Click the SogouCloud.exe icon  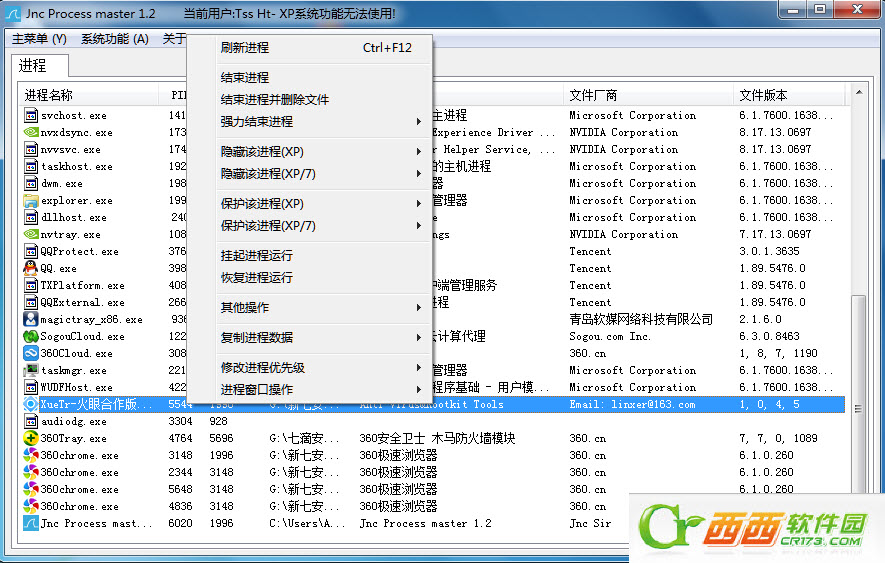coord(30,336)
